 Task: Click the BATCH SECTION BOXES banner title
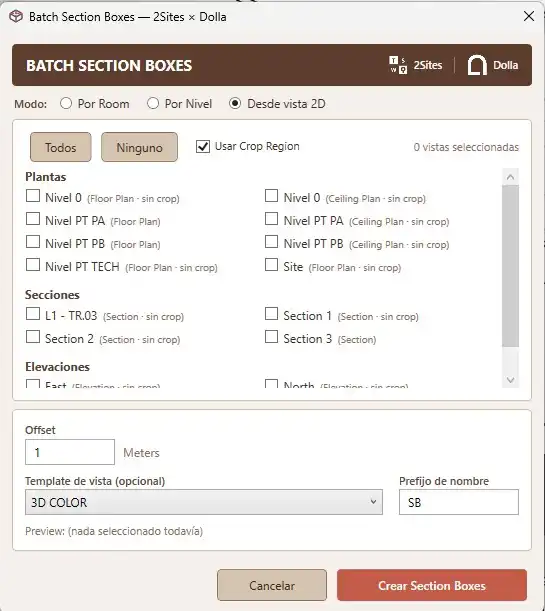pos(109,65)
